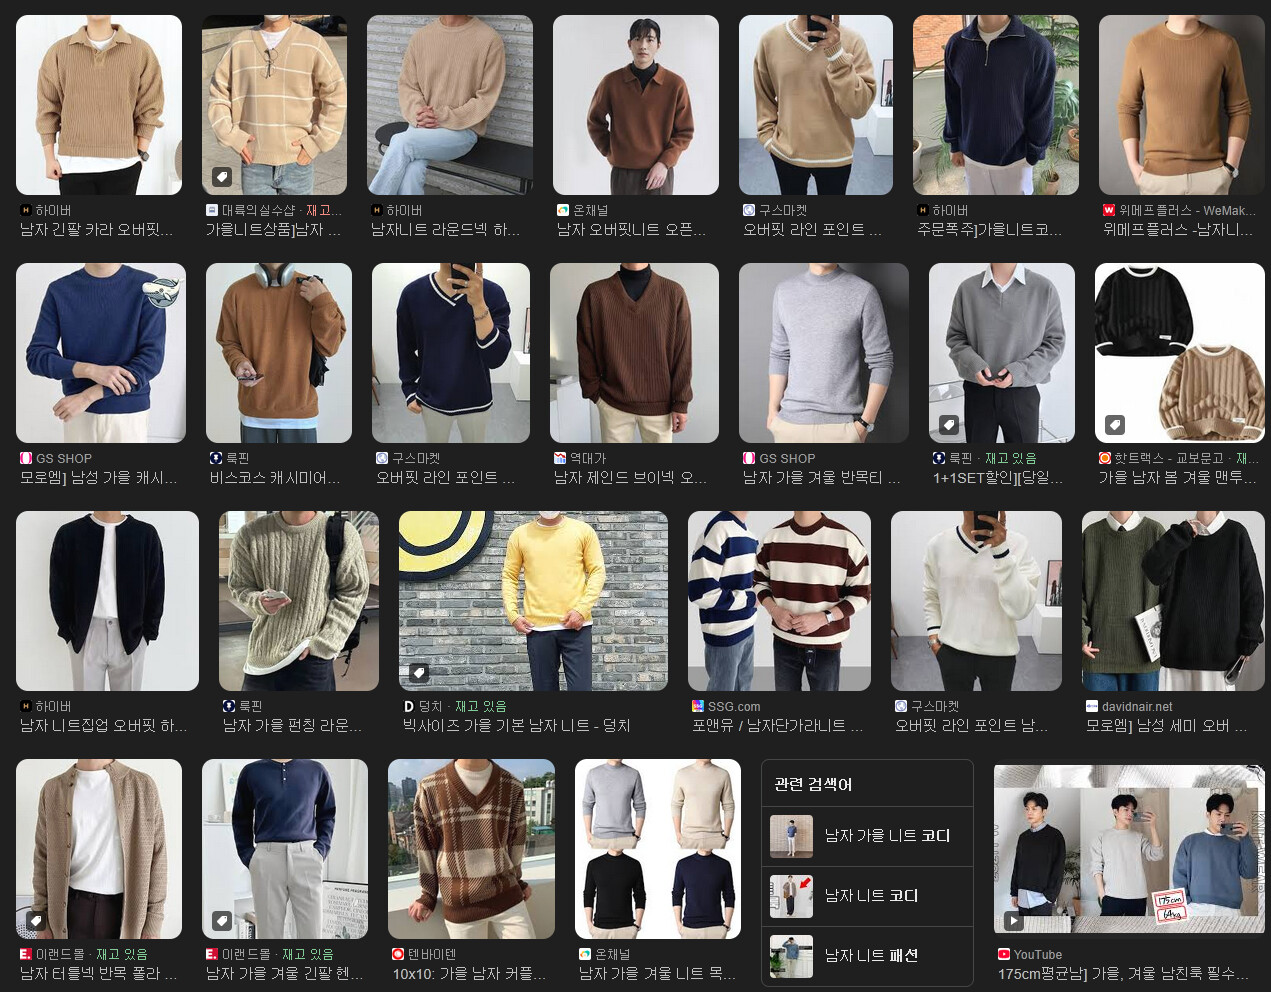Click the 룩핀 favicon above 남자 가을 펀칭 라운
This screenshot has height=992, width=1271.
click(229, 706)
